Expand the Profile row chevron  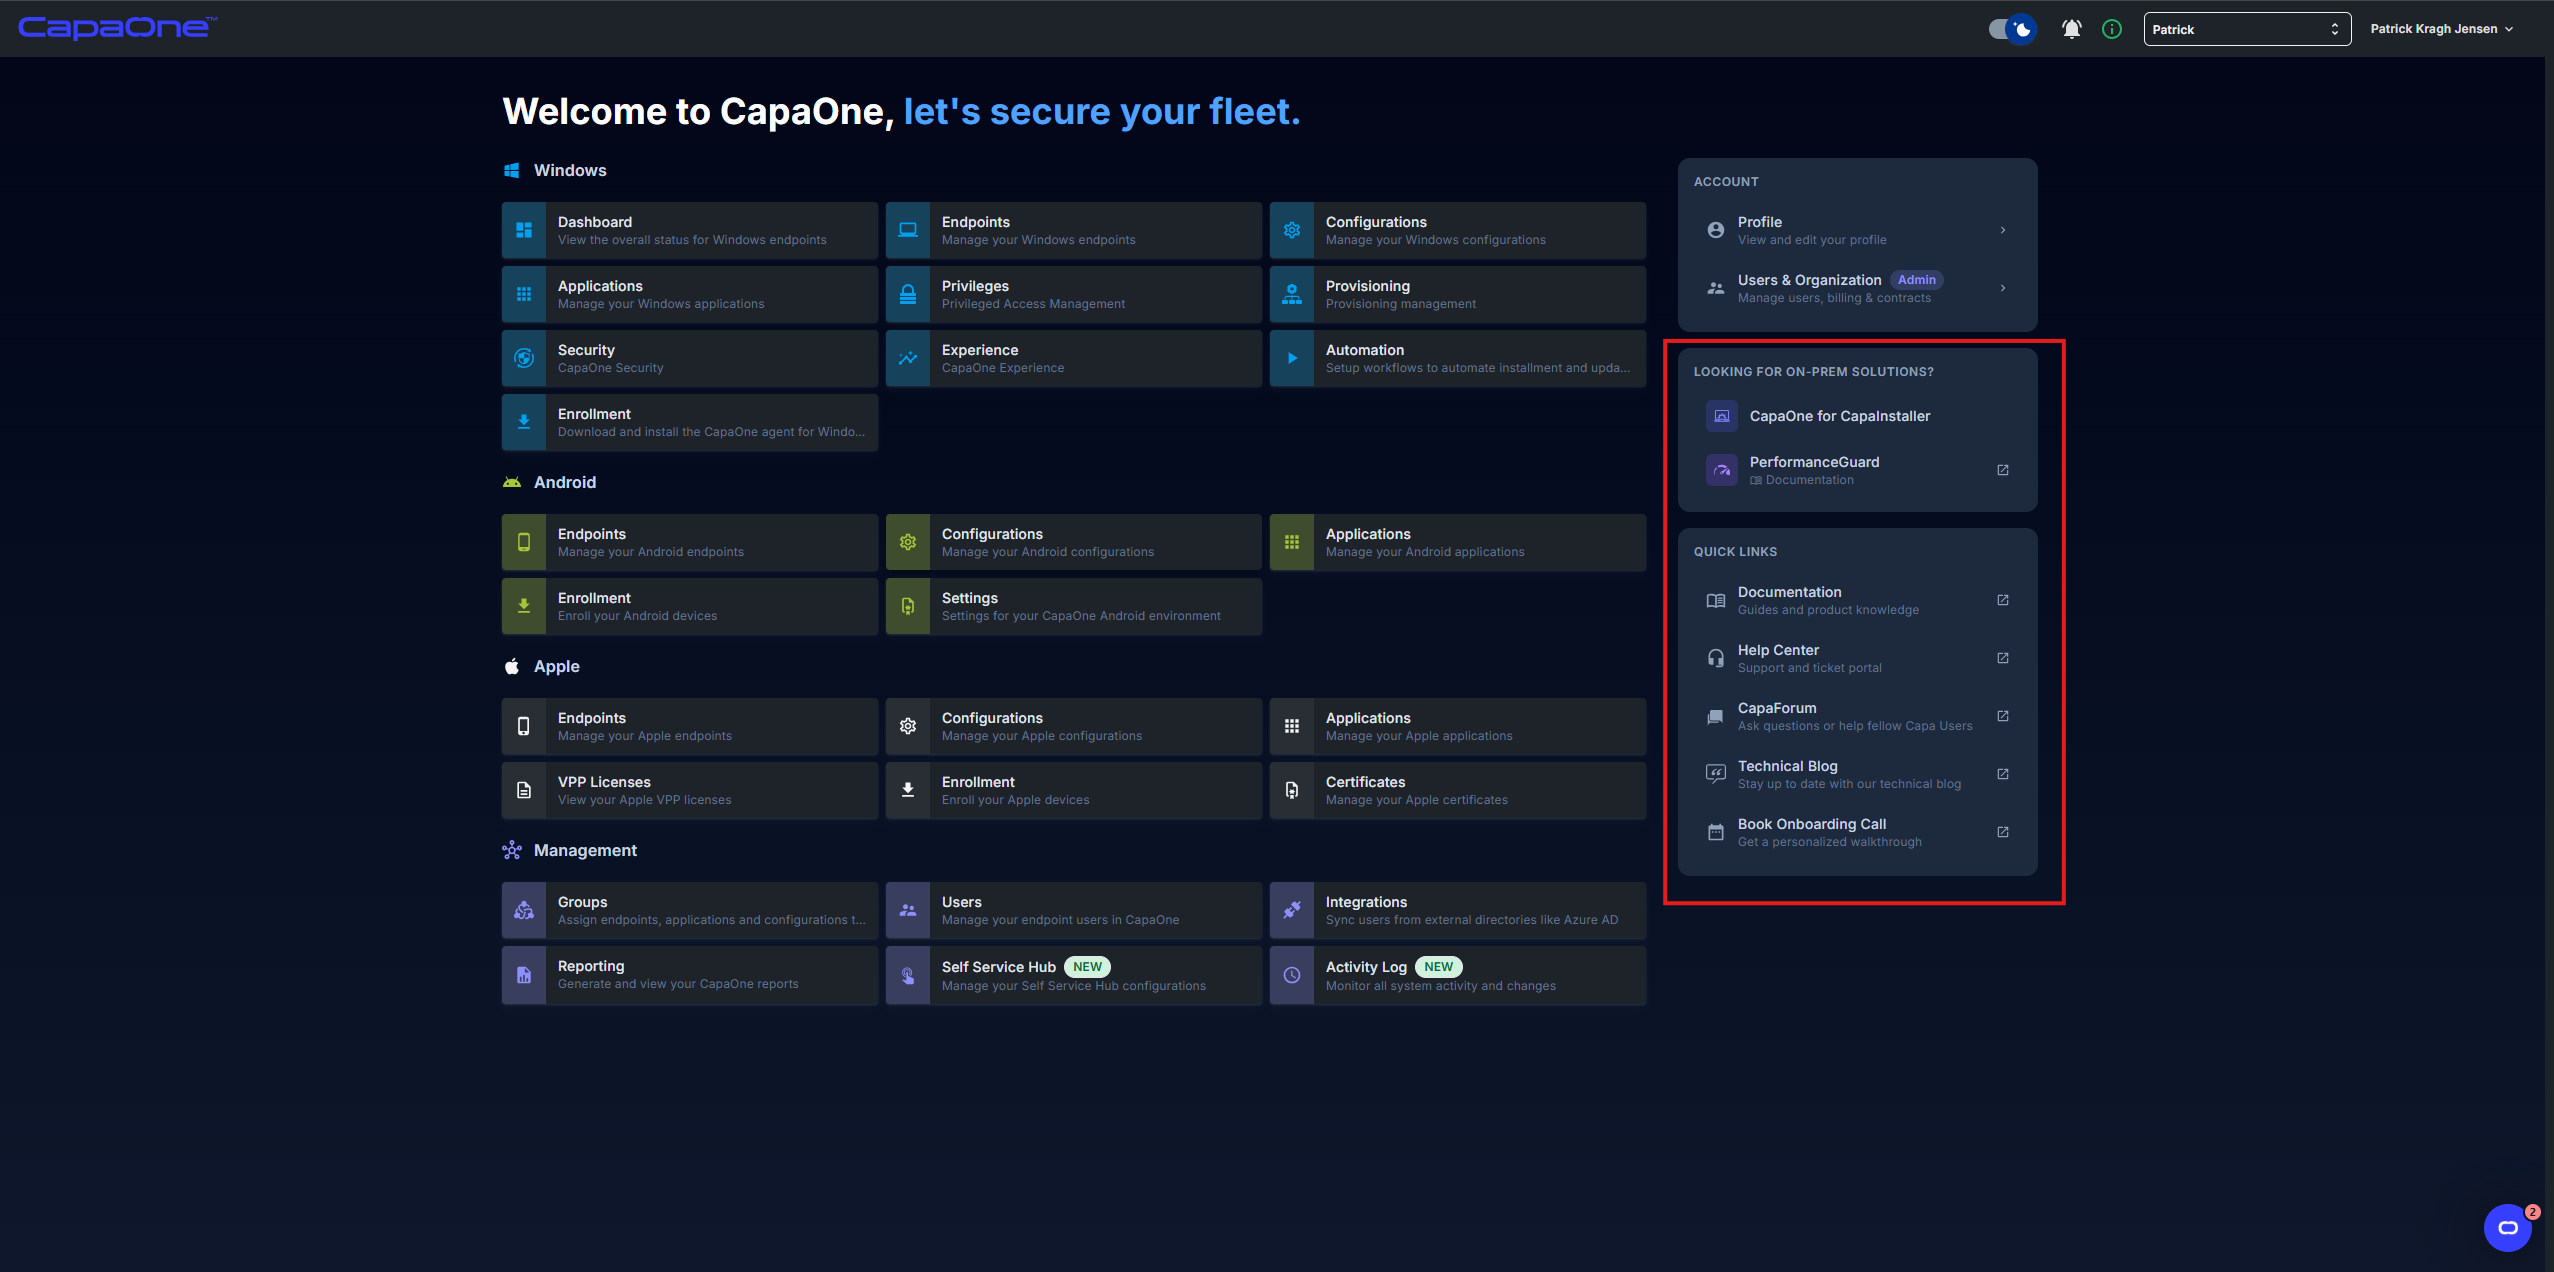pyautogui.click(x=2003, y=230)
